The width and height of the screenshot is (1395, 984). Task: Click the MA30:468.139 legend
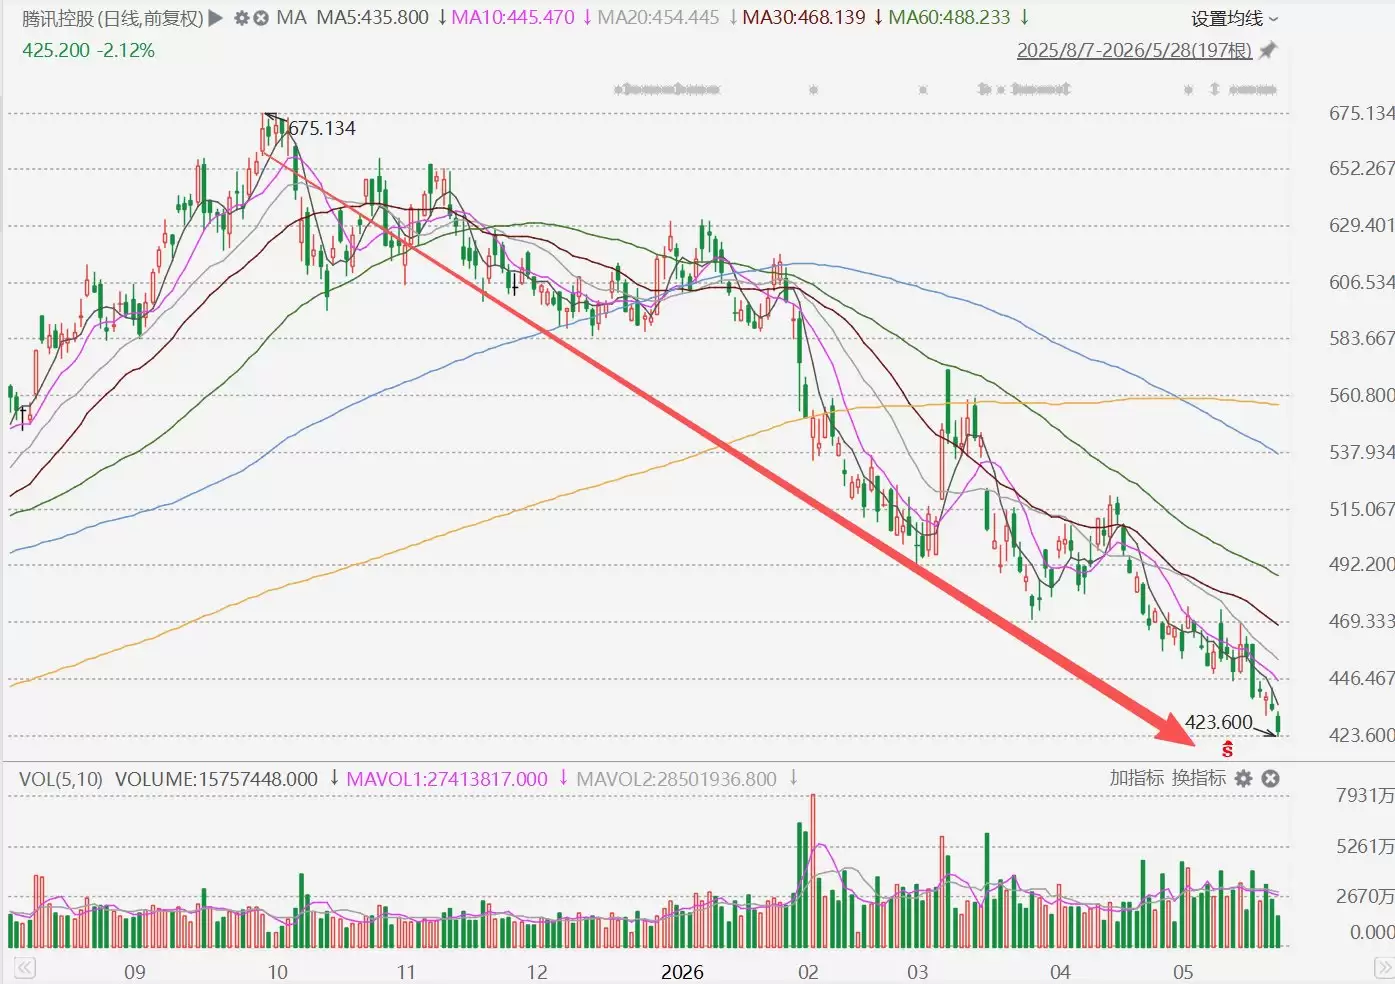pos(804,18)
